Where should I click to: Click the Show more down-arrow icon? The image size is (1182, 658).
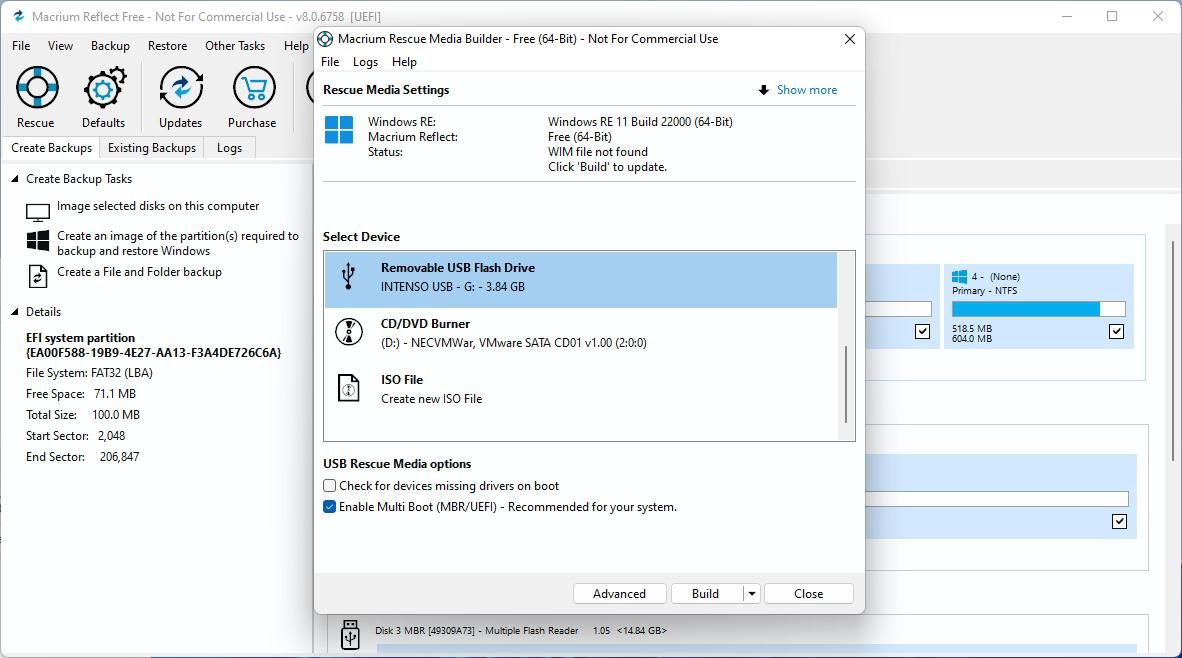pyautogui.click(x=764, y=90)
